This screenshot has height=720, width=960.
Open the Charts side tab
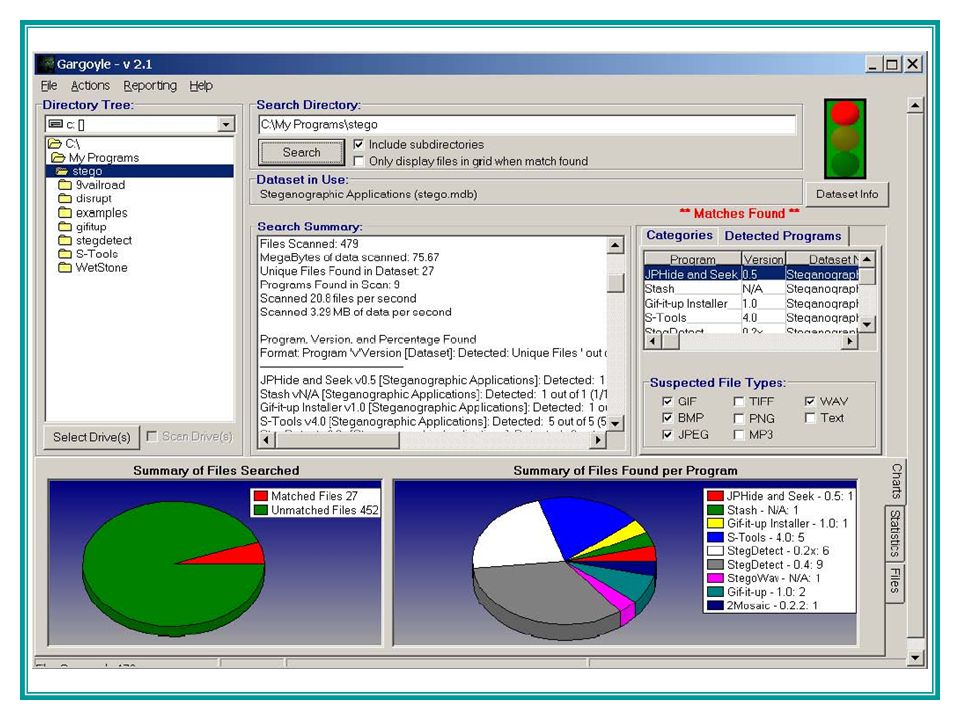click(896, 481)
